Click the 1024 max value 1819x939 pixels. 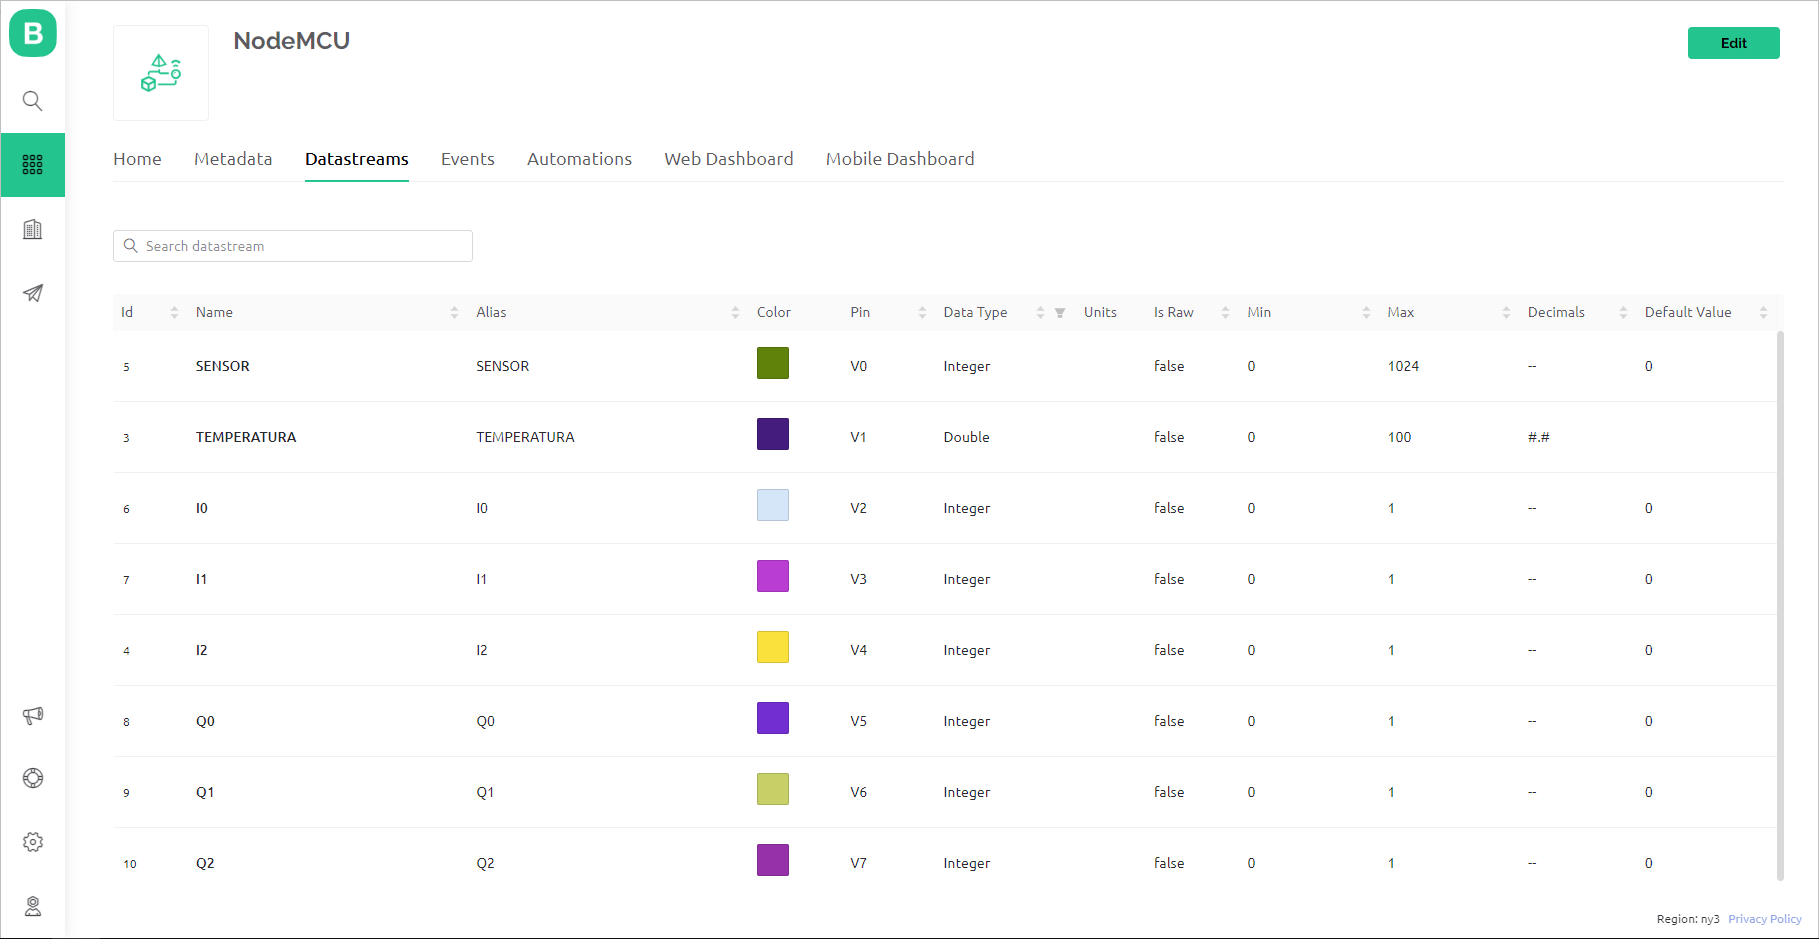1403,366
